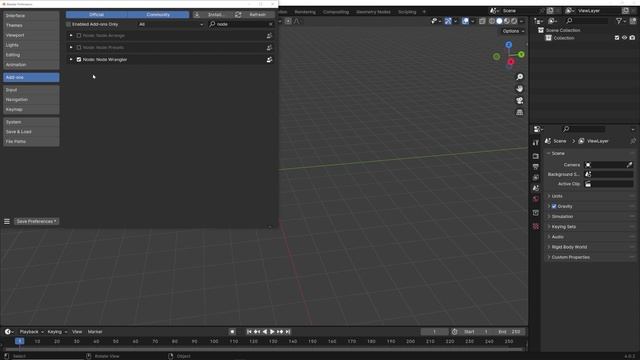Click Refresh add-ons button
The image size is (640, 360).
254,15
